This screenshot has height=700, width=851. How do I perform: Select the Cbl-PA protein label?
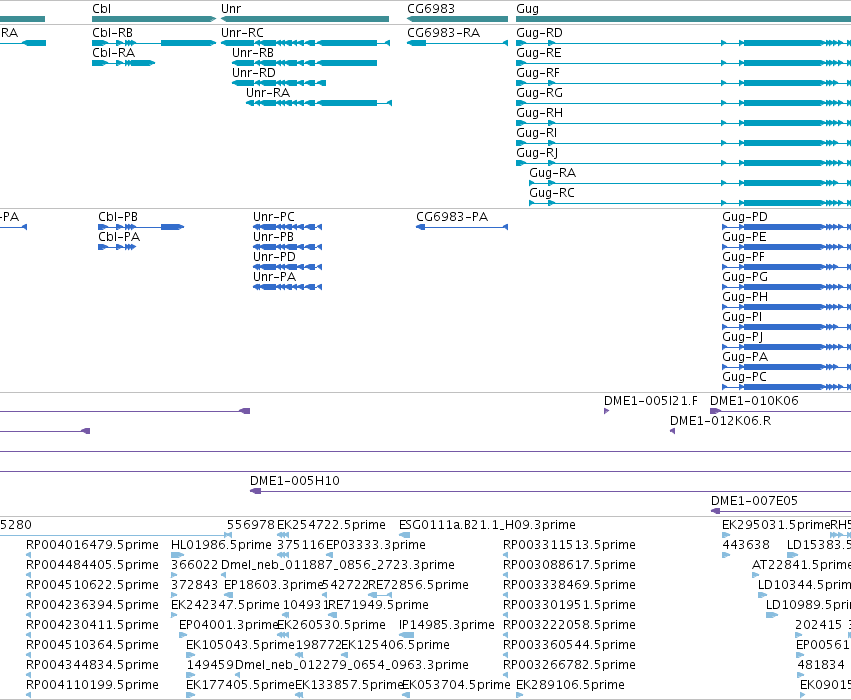(x=119, y=237)
